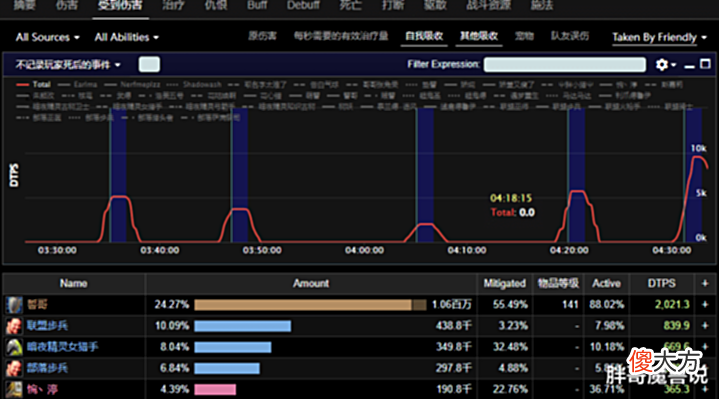Click the pink amount bar in the last row
This screenshot has width=719, height=399.
click(215, 389)
